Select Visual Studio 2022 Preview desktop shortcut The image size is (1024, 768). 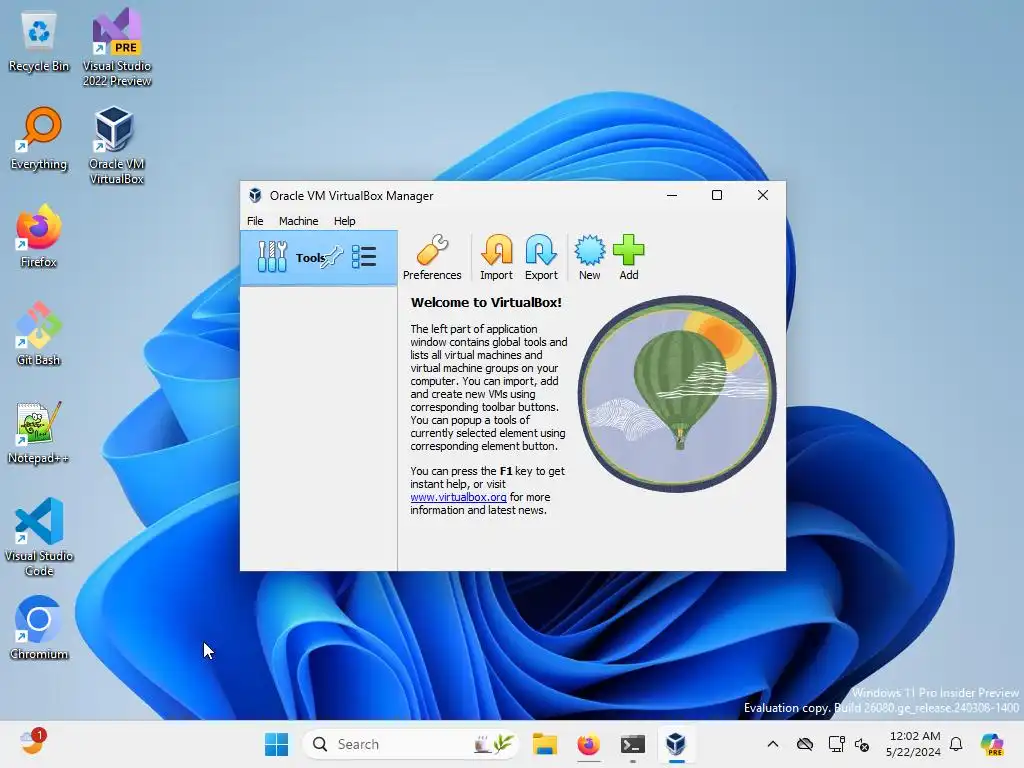pyautogui.click(x=116, y=48)
